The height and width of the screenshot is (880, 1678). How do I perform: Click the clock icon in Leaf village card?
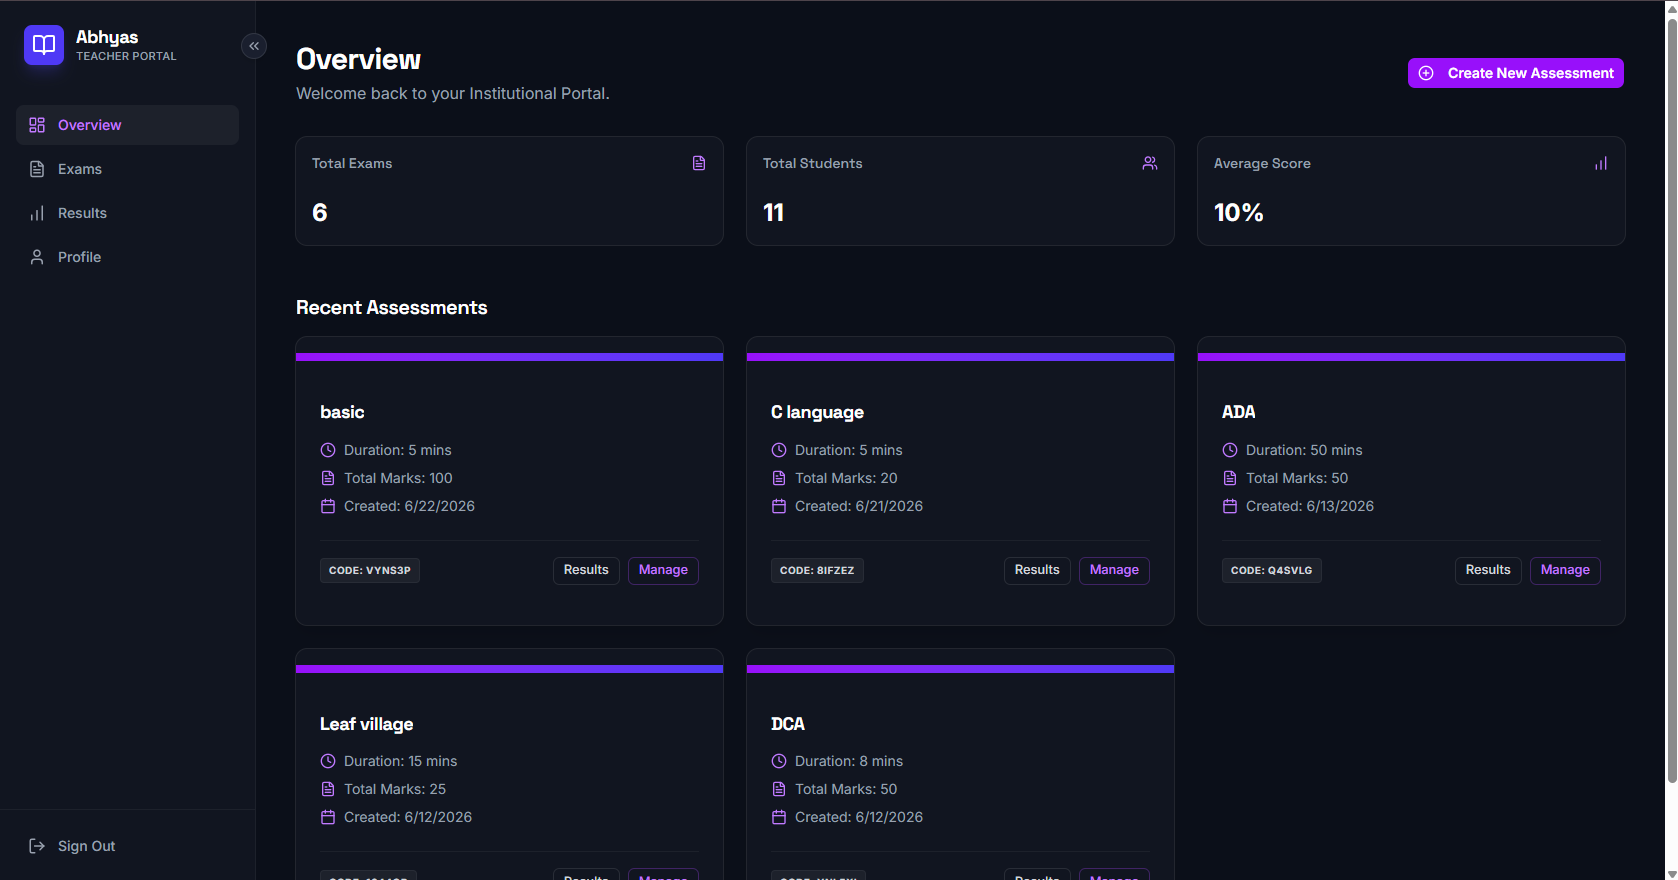click(328, 761)
